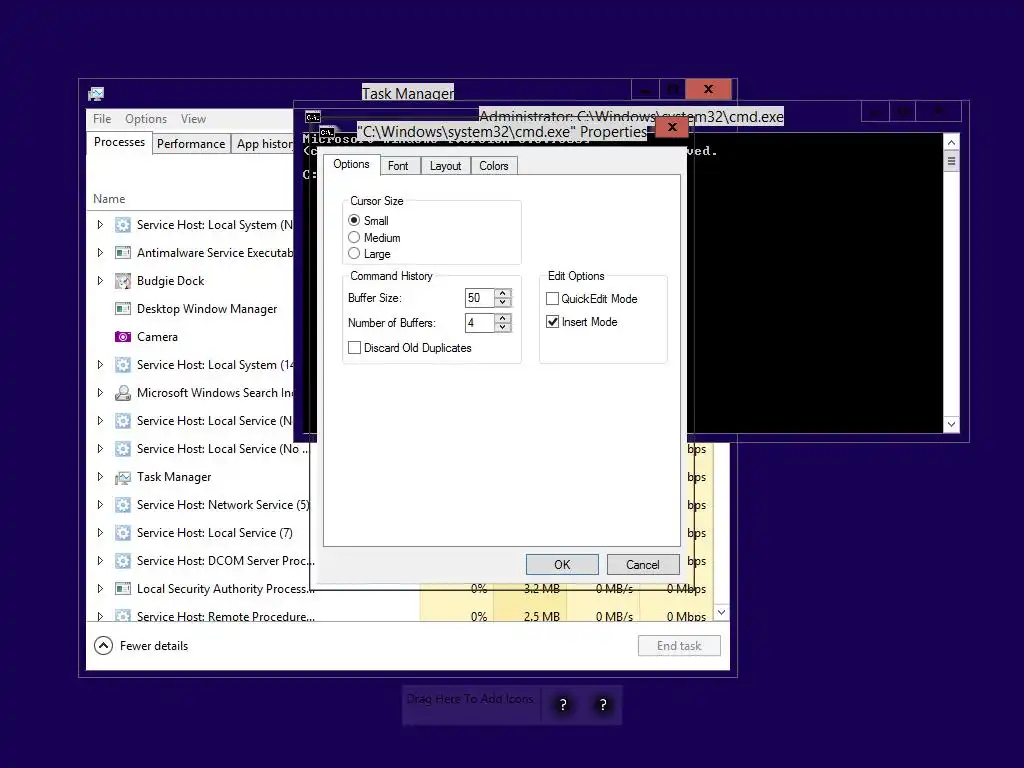Click the console window scroll up arrow
The width and height of the screenshot is (1024, 768).
pos(952,142)
